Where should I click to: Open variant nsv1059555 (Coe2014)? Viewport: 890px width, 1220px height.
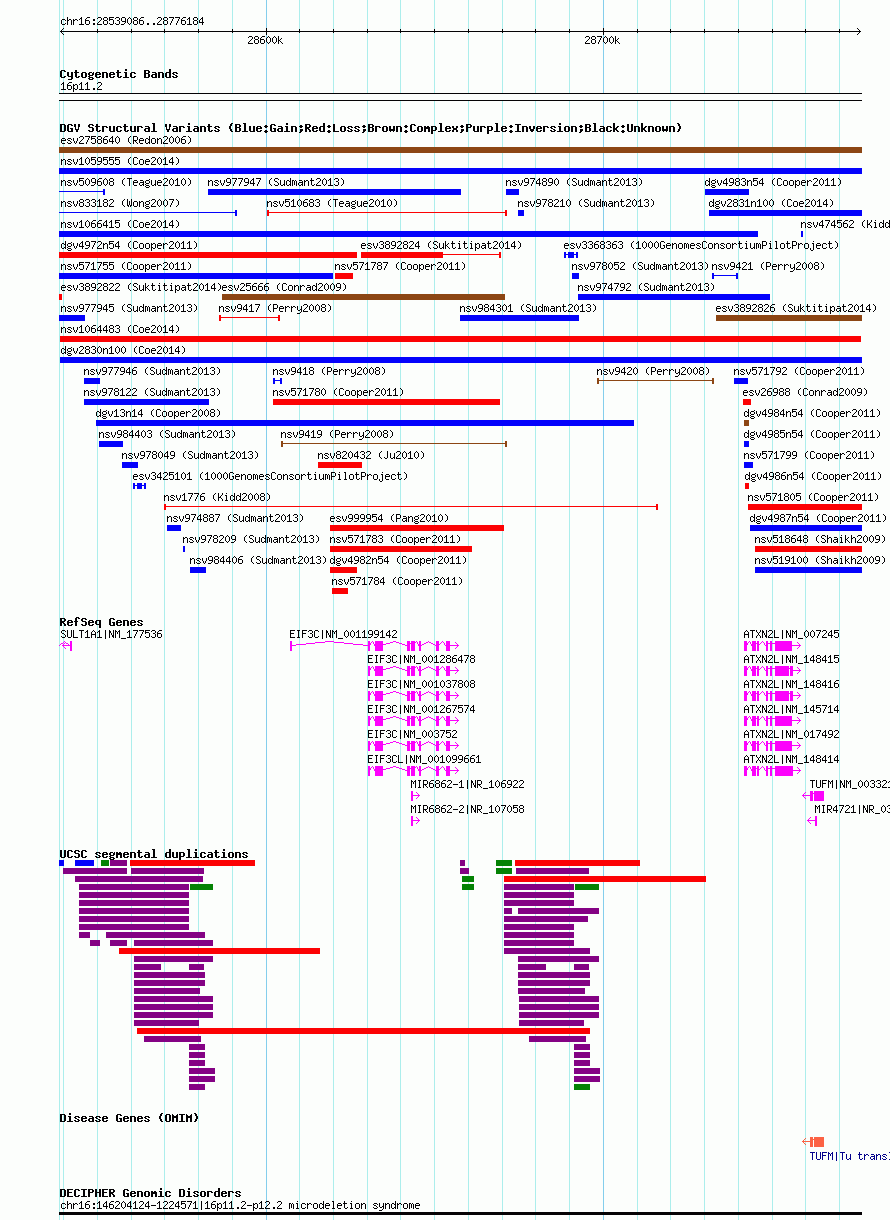120,161
